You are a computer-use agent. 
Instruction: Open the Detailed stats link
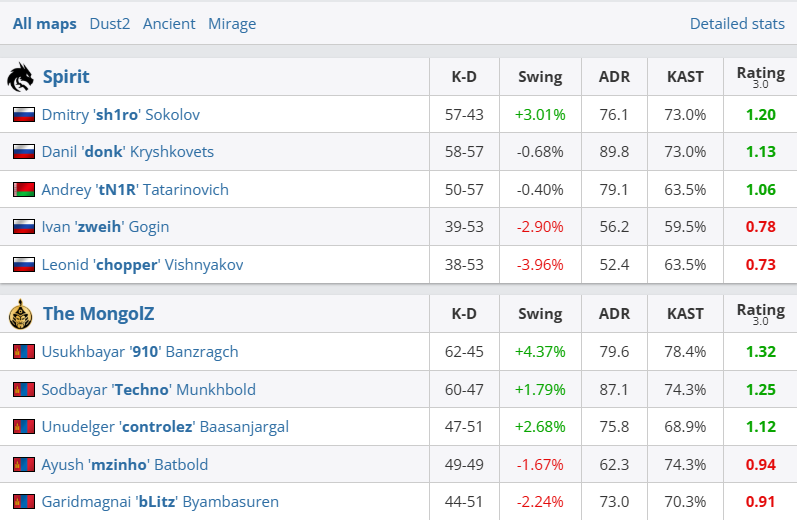tap(737, 24)
